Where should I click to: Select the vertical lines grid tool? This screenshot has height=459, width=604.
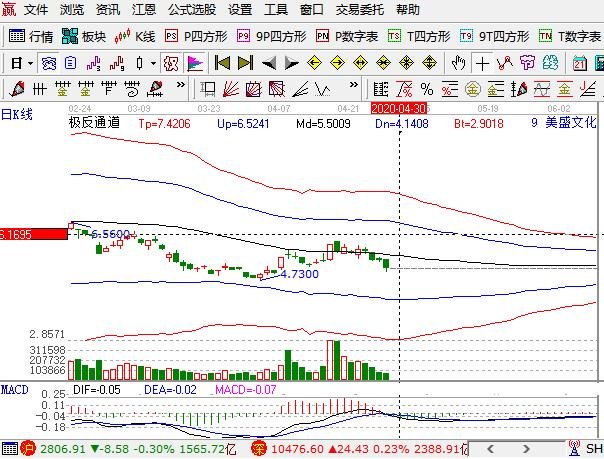pos(39,89)
